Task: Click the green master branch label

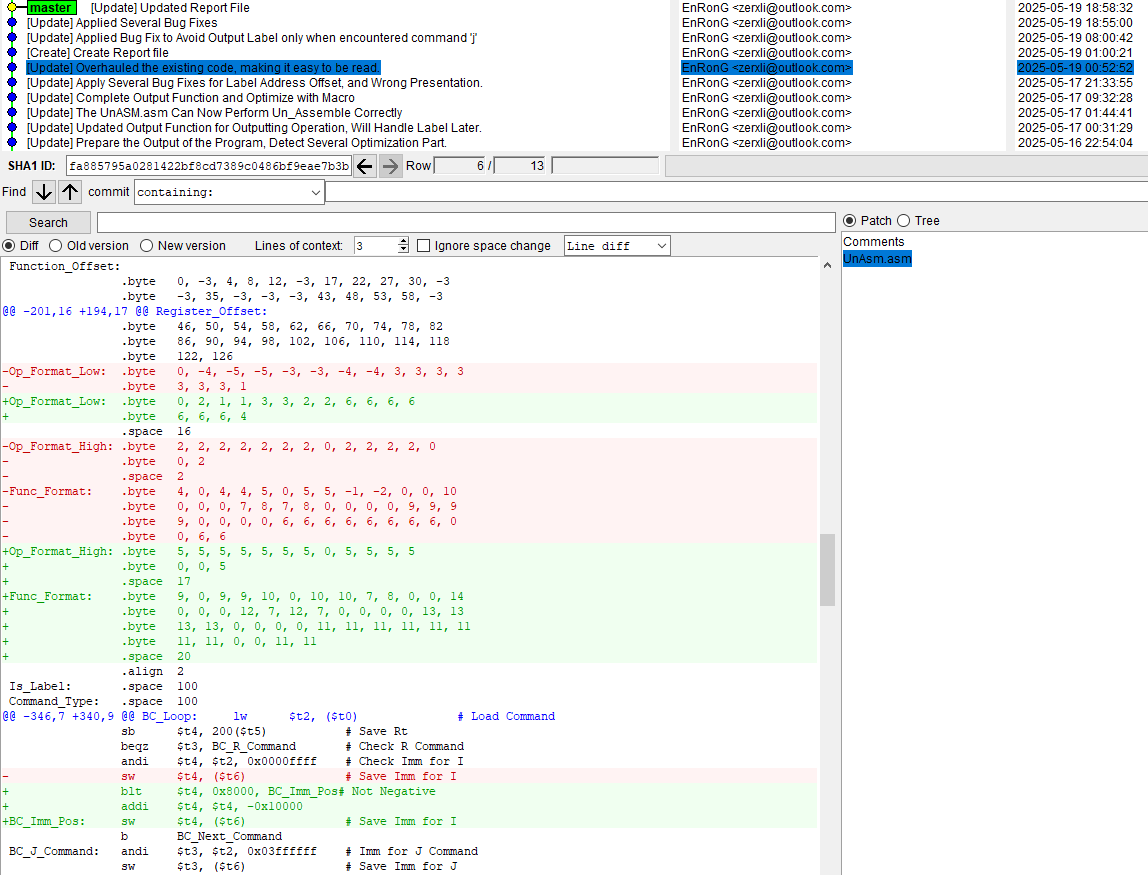Action: pos(49,8)
